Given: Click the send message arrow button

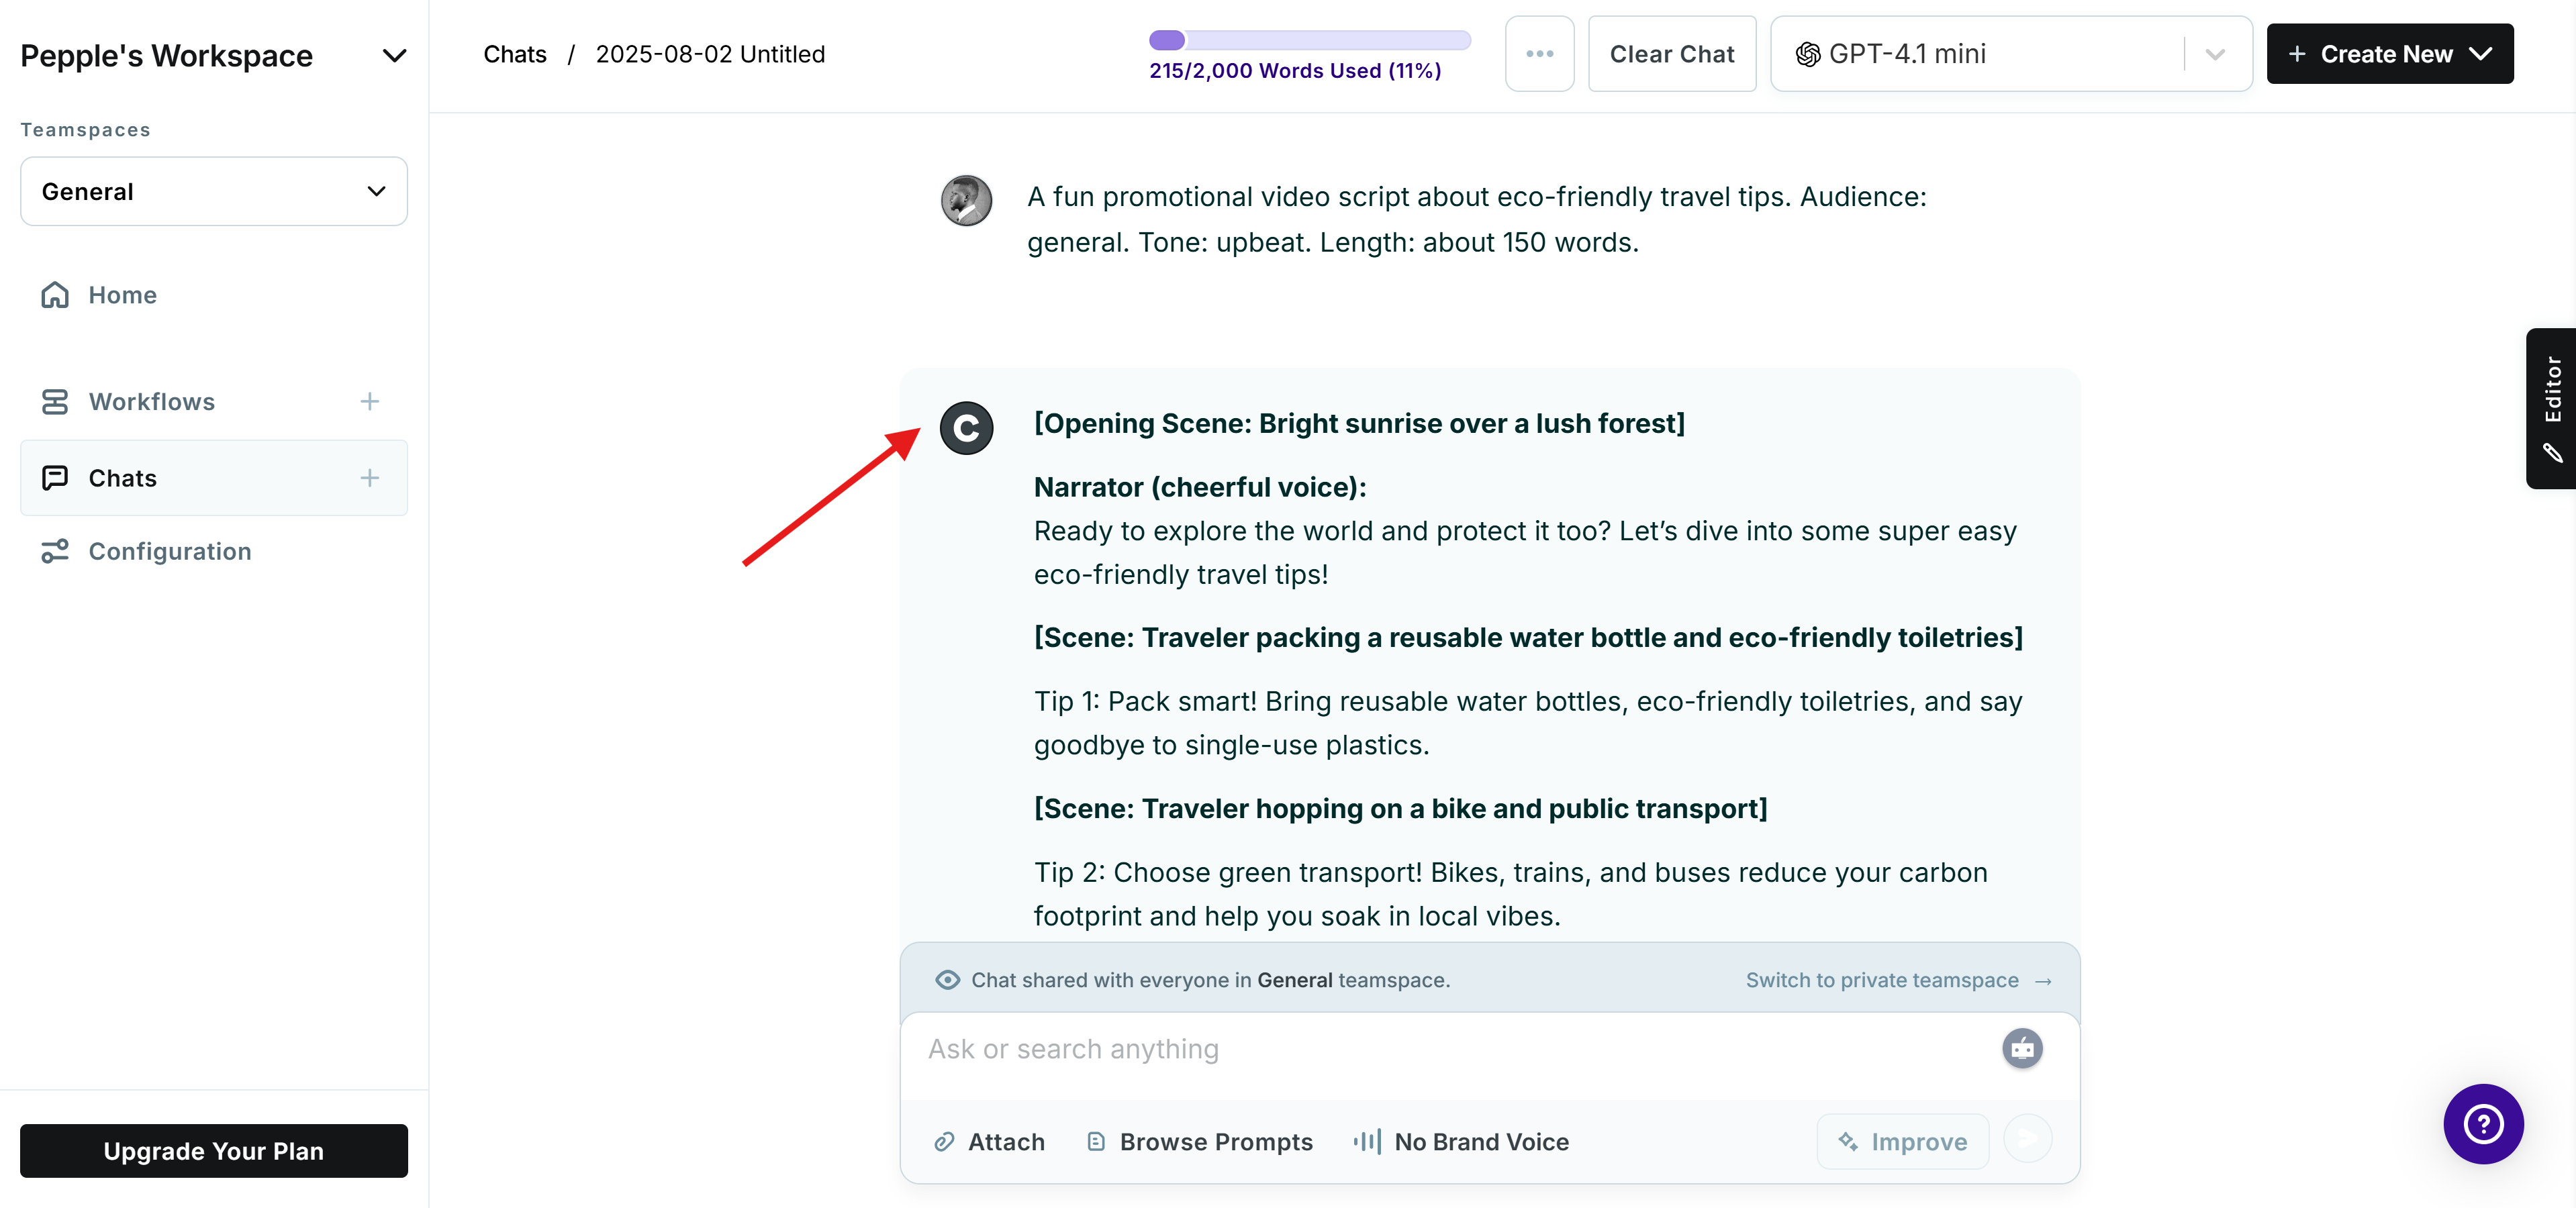Looking at the screenshot, I should point(2027,1139).
